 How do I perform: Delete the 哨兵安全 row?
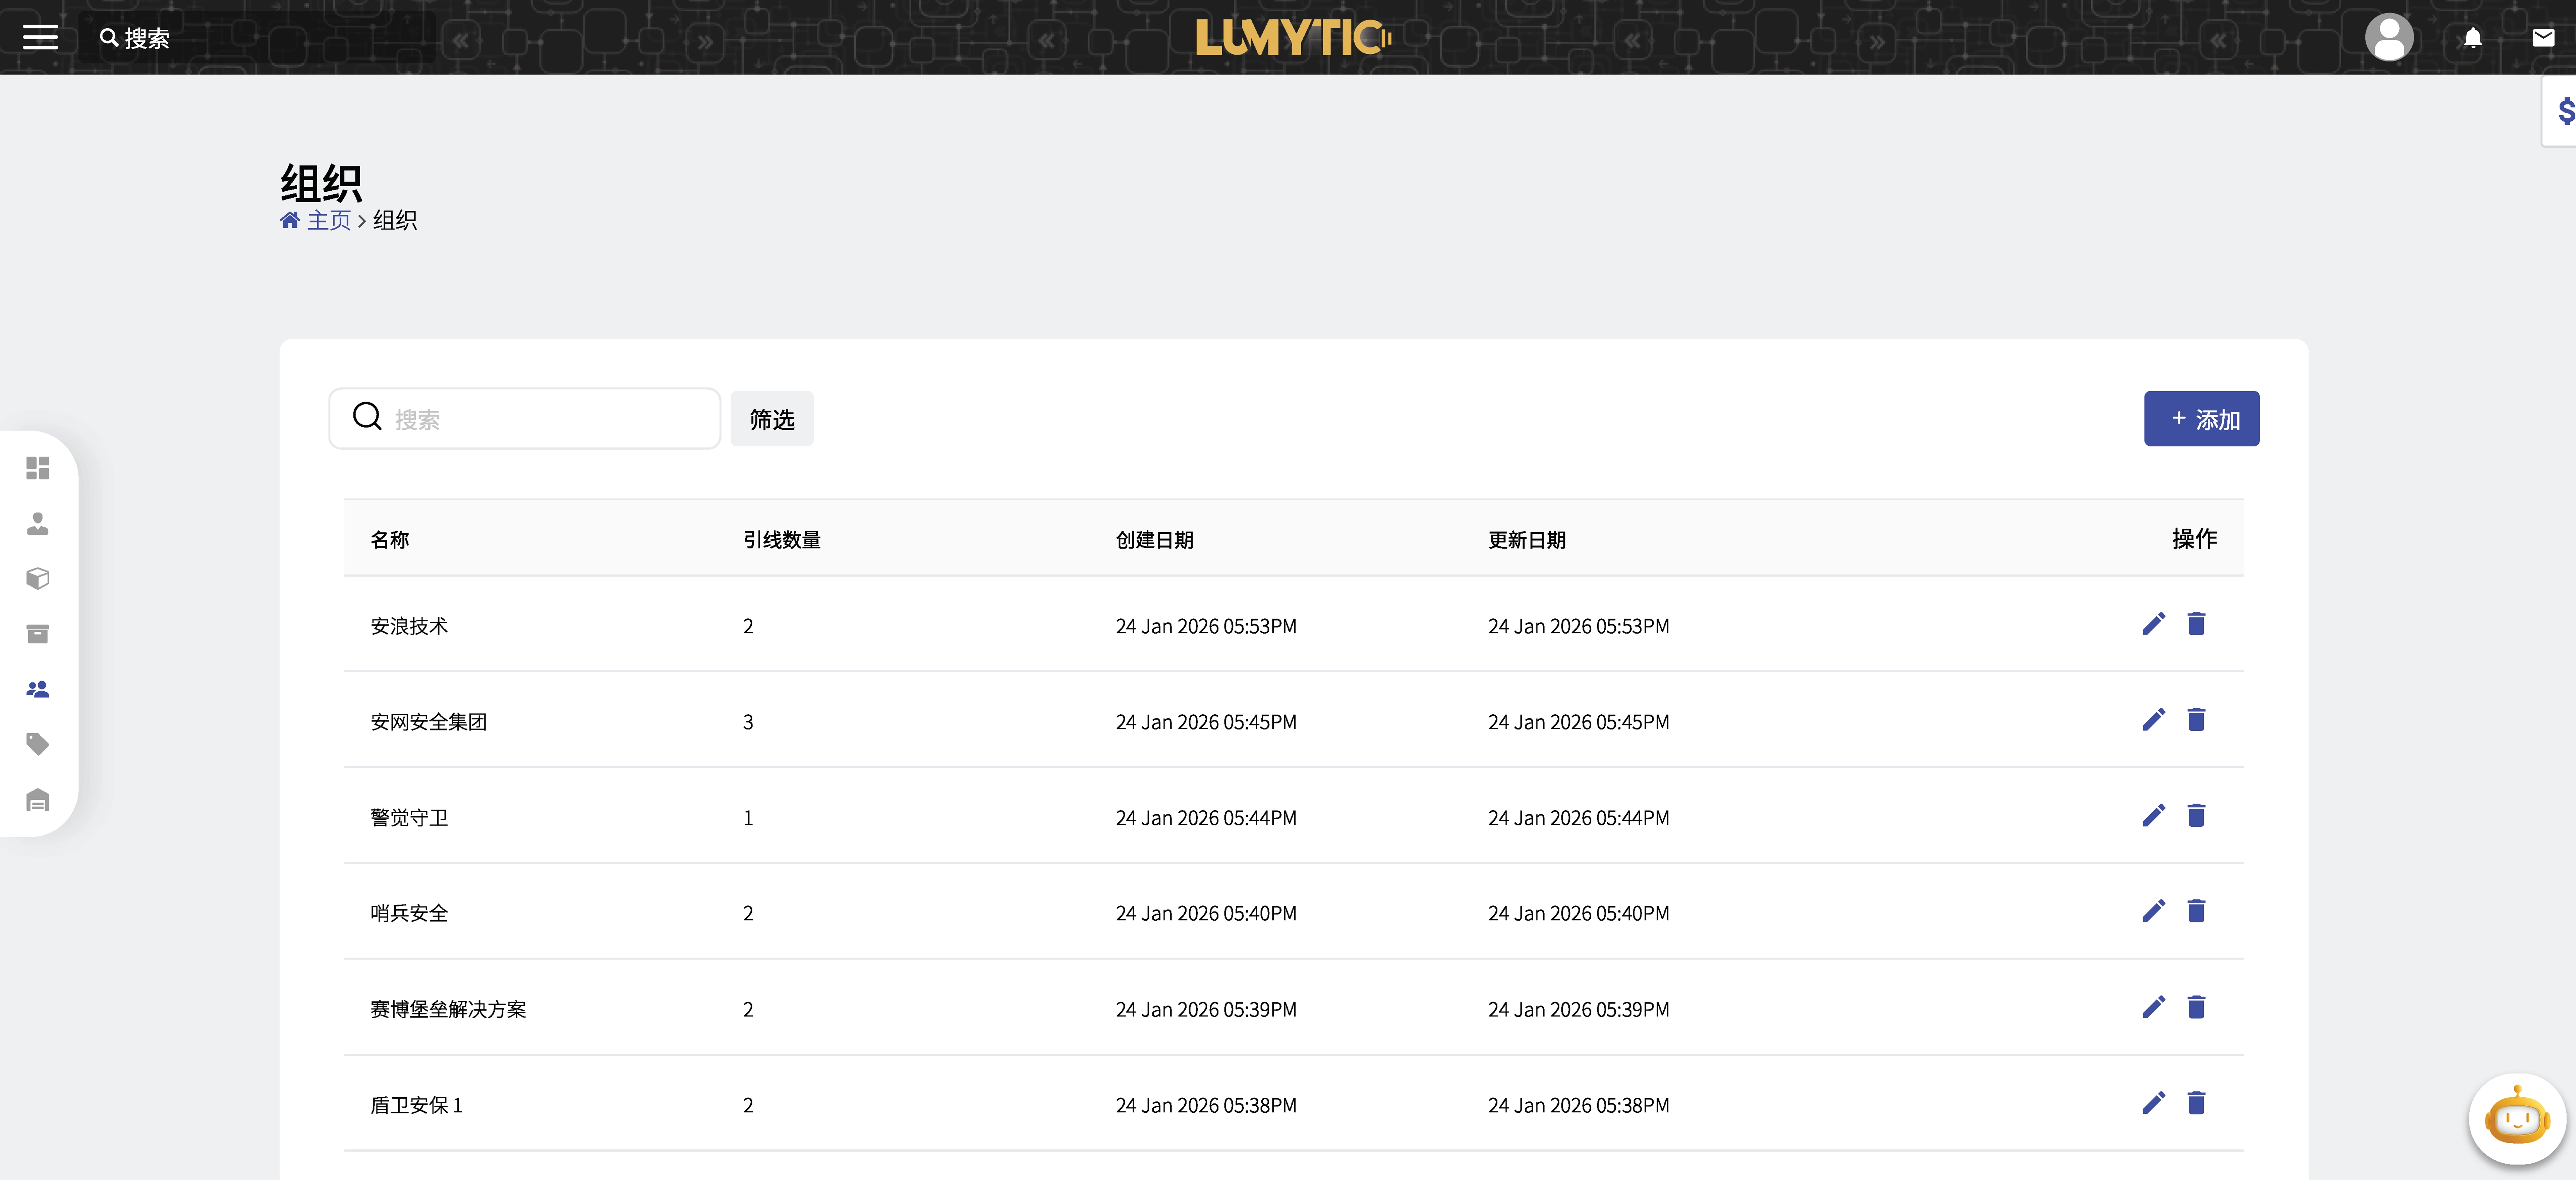[x=2196, y=912]
